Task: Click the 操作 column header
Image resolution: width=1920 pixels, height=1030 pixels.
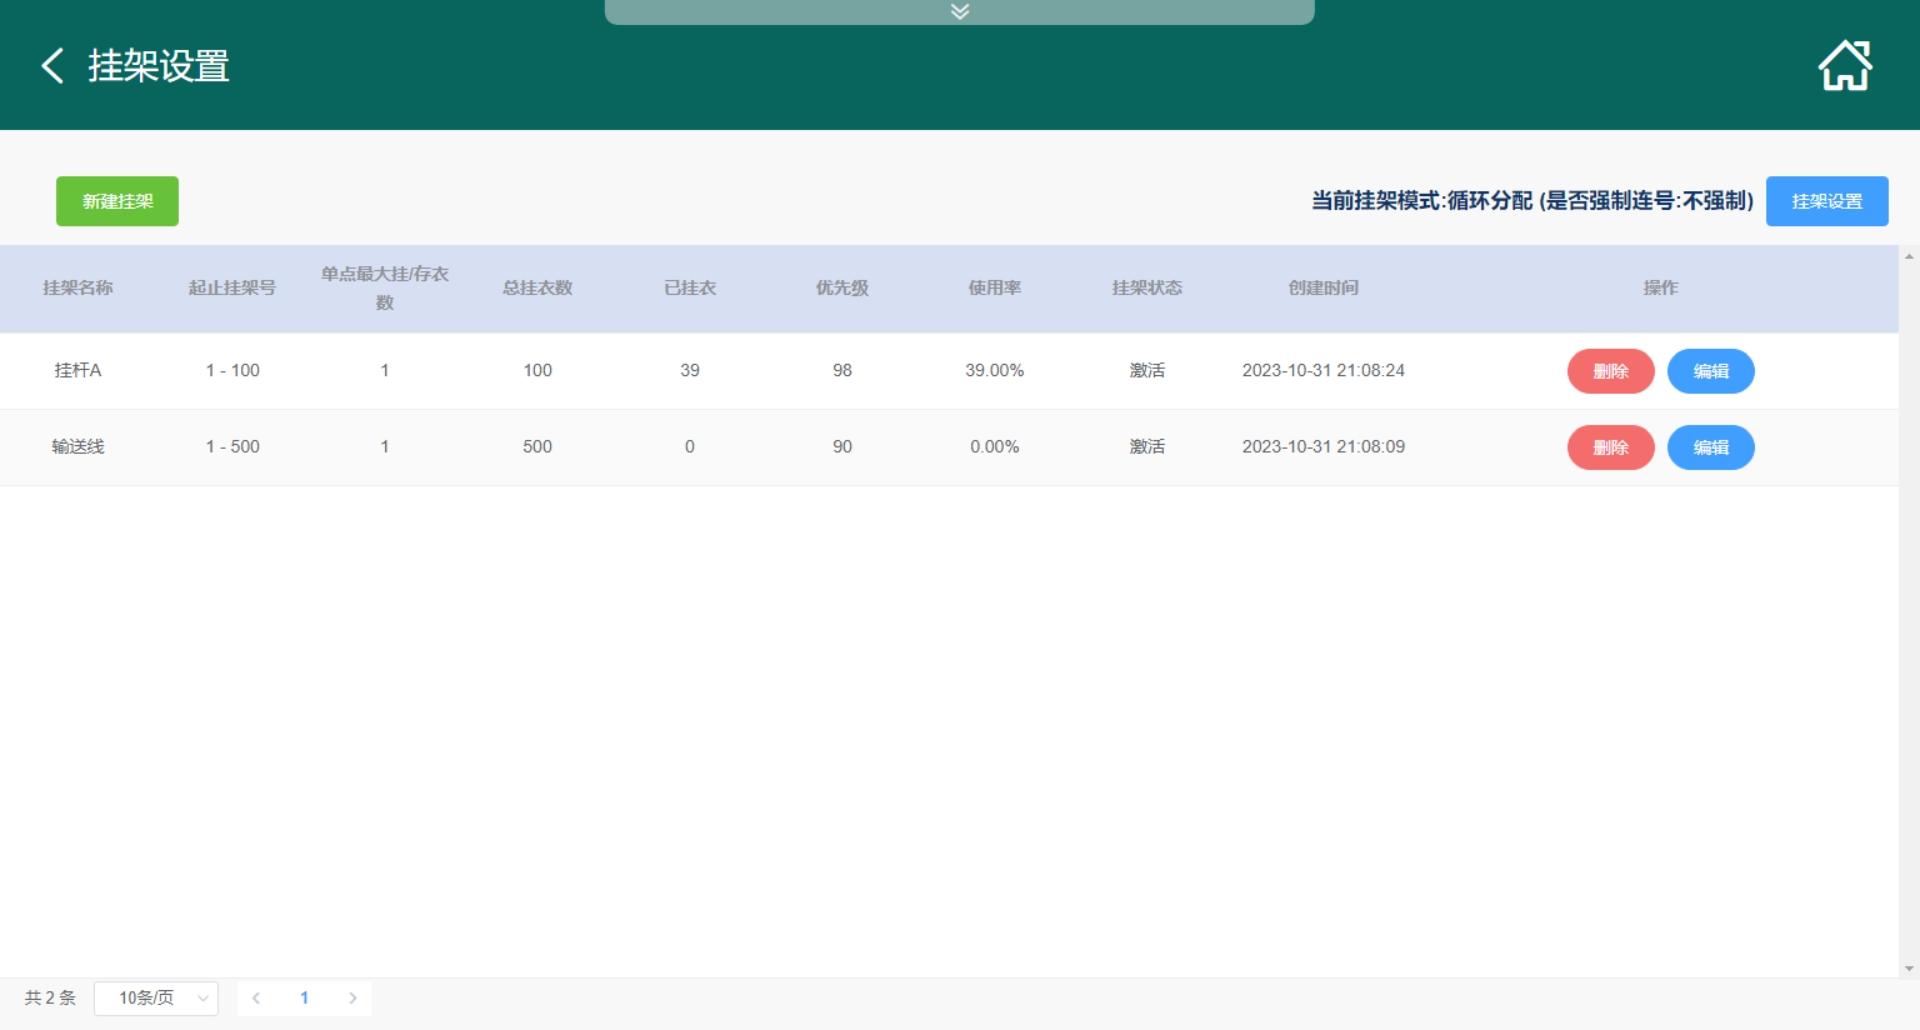Action: (1660, 288)
